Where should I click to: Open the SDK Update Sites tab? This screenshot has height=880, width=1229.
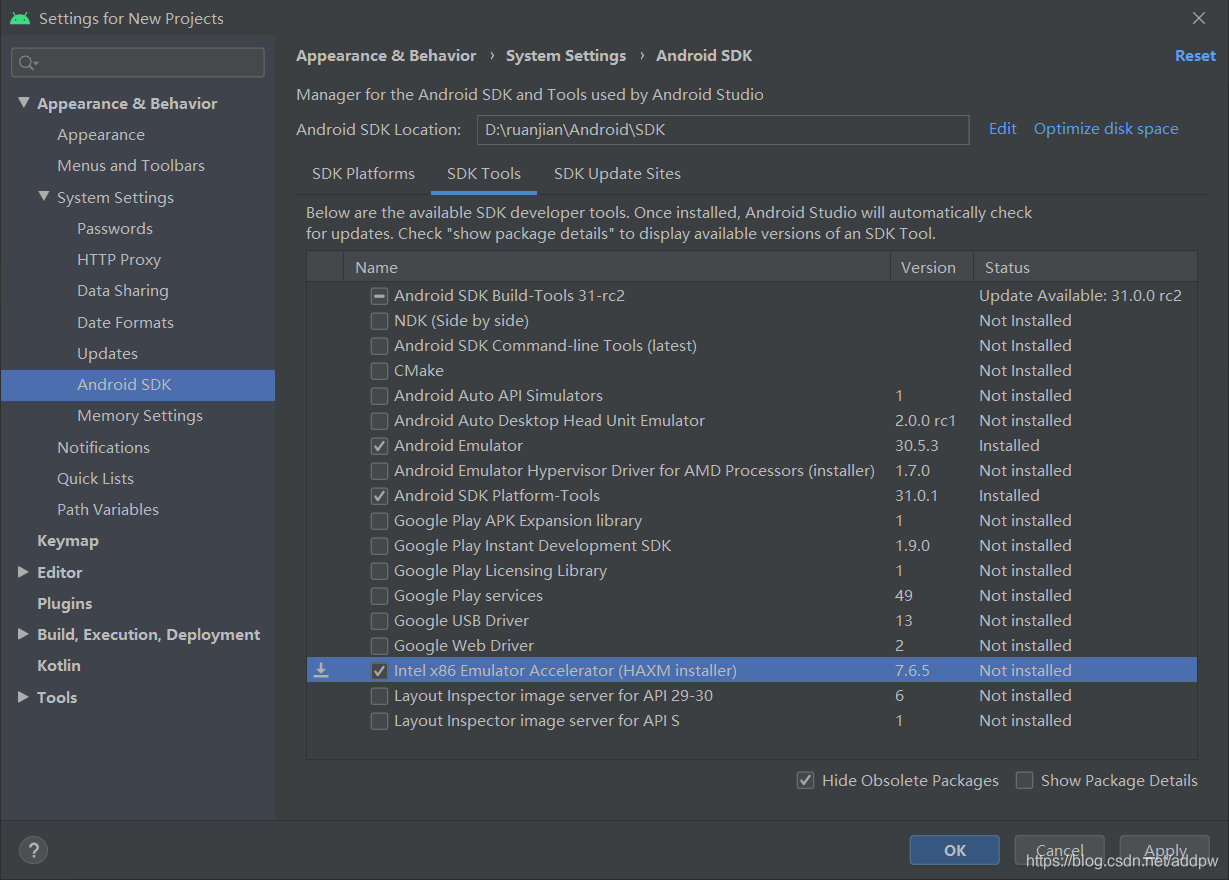[x=617, y=174]
